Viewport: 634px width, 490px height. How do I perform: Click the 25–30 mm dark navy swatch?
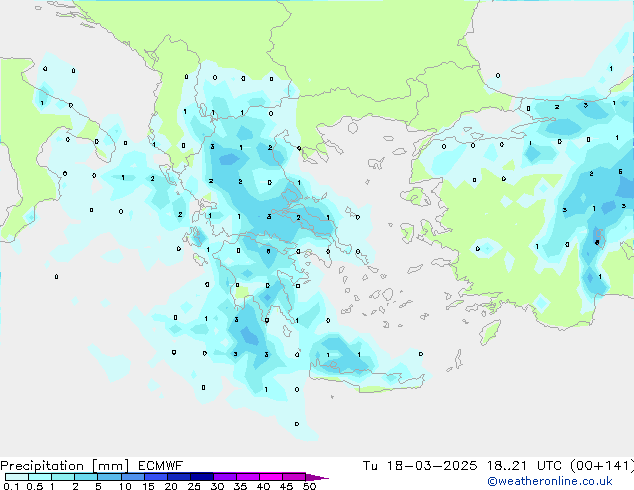click(202, 477)
